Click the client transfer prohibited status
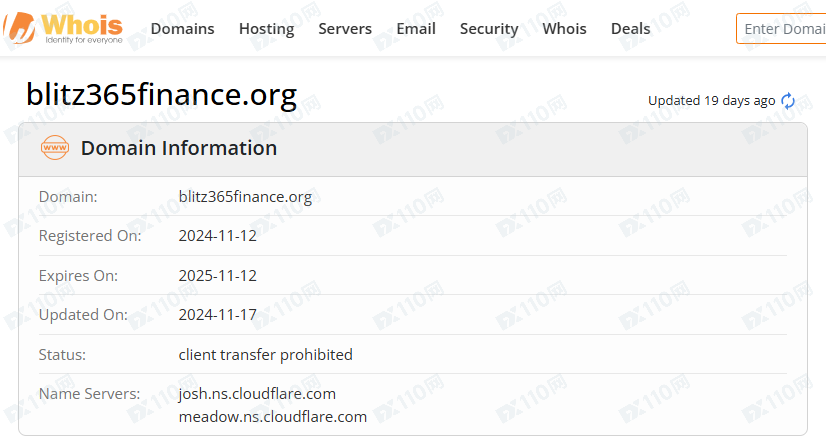 [x=265, y=355]
